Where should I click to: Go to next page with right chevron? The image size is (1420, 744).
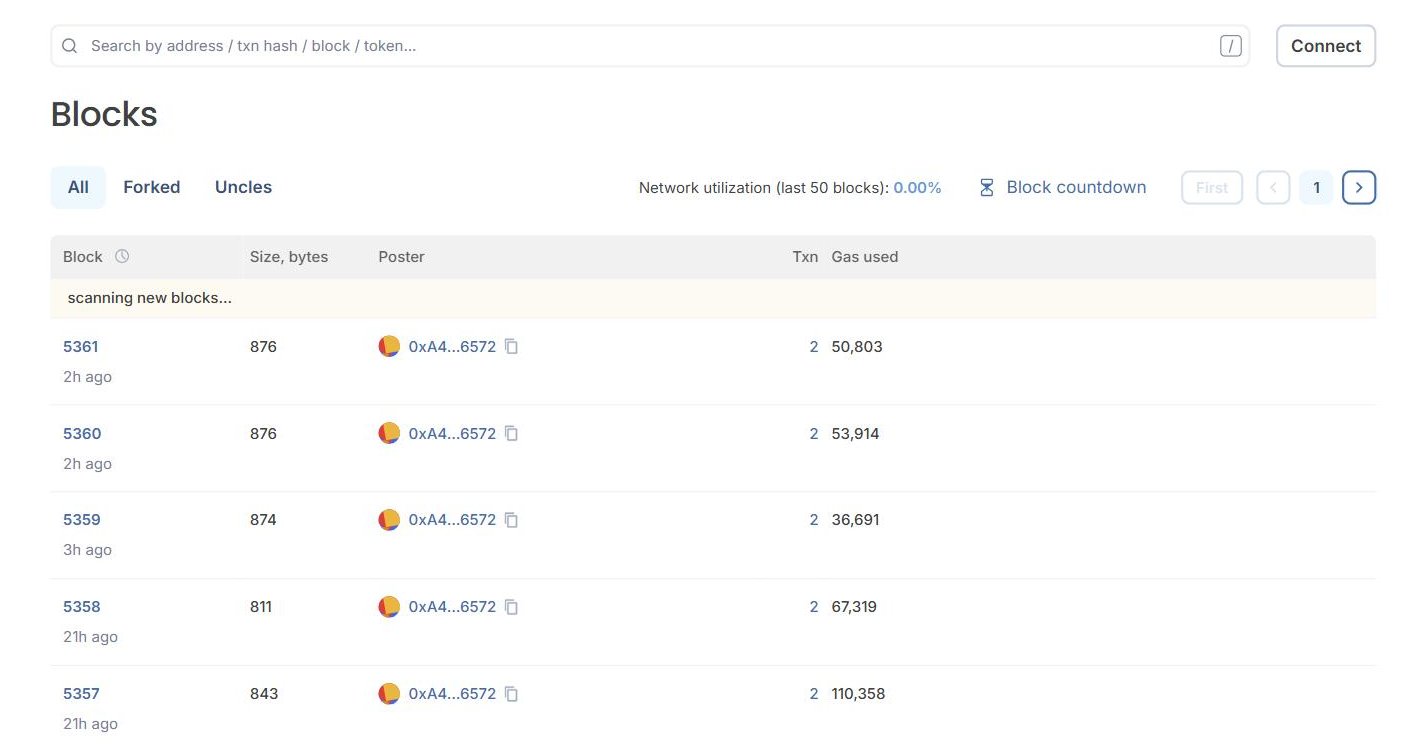pyautogui.click(x=1359, y=187)
